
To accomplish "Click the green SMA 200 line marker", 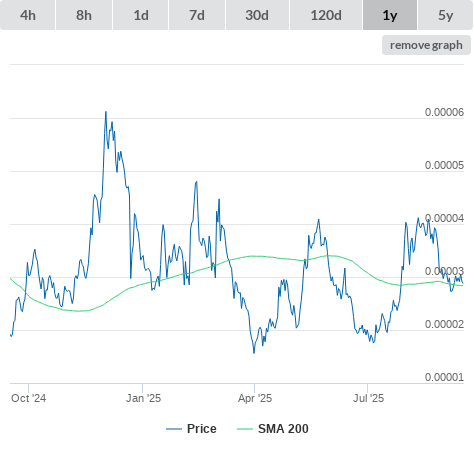I will (x=245, y=429).
